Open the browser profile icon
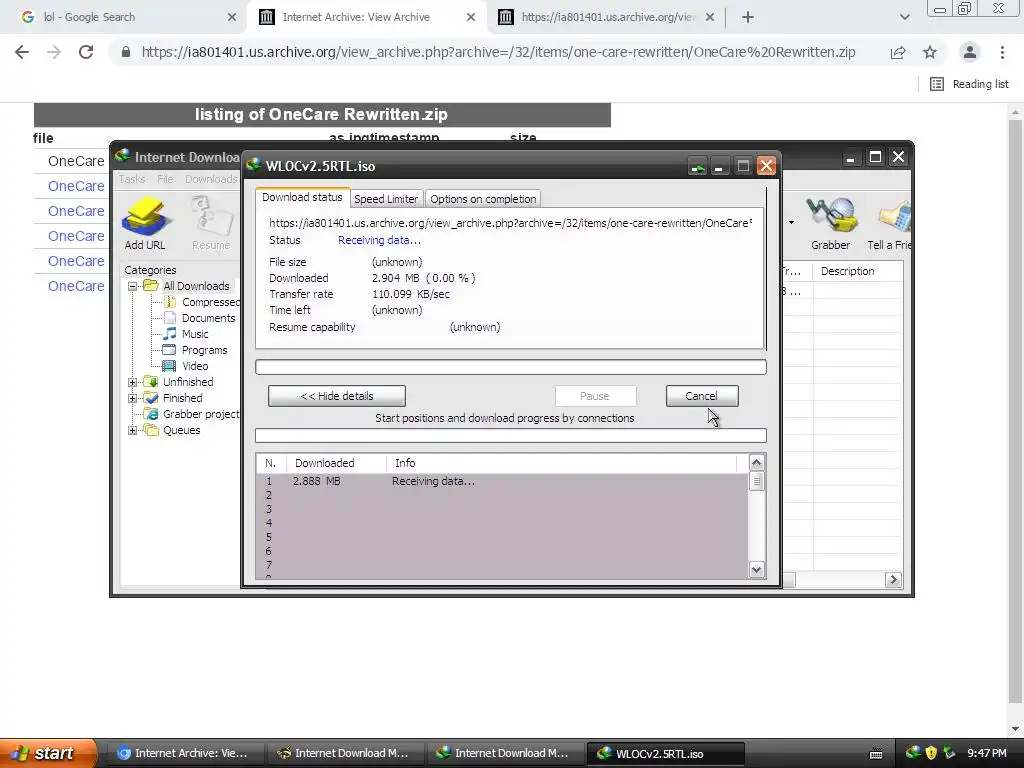The width and height of the screenshot is (1024, 768). (x=970, y=52)
